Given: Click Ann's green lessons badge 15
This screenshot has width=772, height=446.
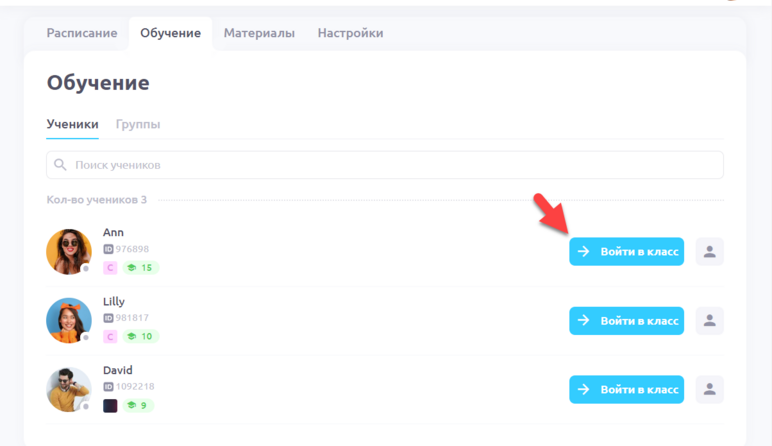Looking at the screenshot, I should 140,268.
